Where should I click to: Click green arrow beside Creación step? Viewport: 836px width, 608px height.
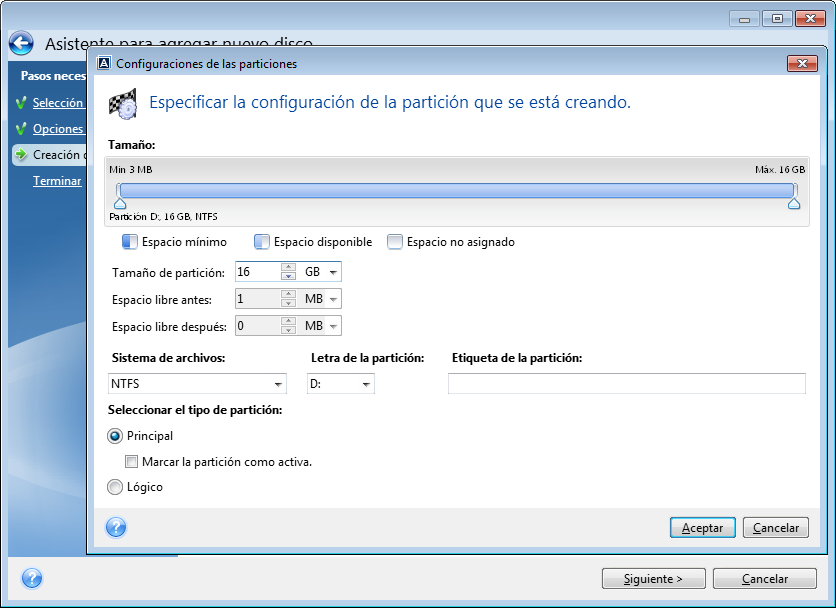click(21, 155)
